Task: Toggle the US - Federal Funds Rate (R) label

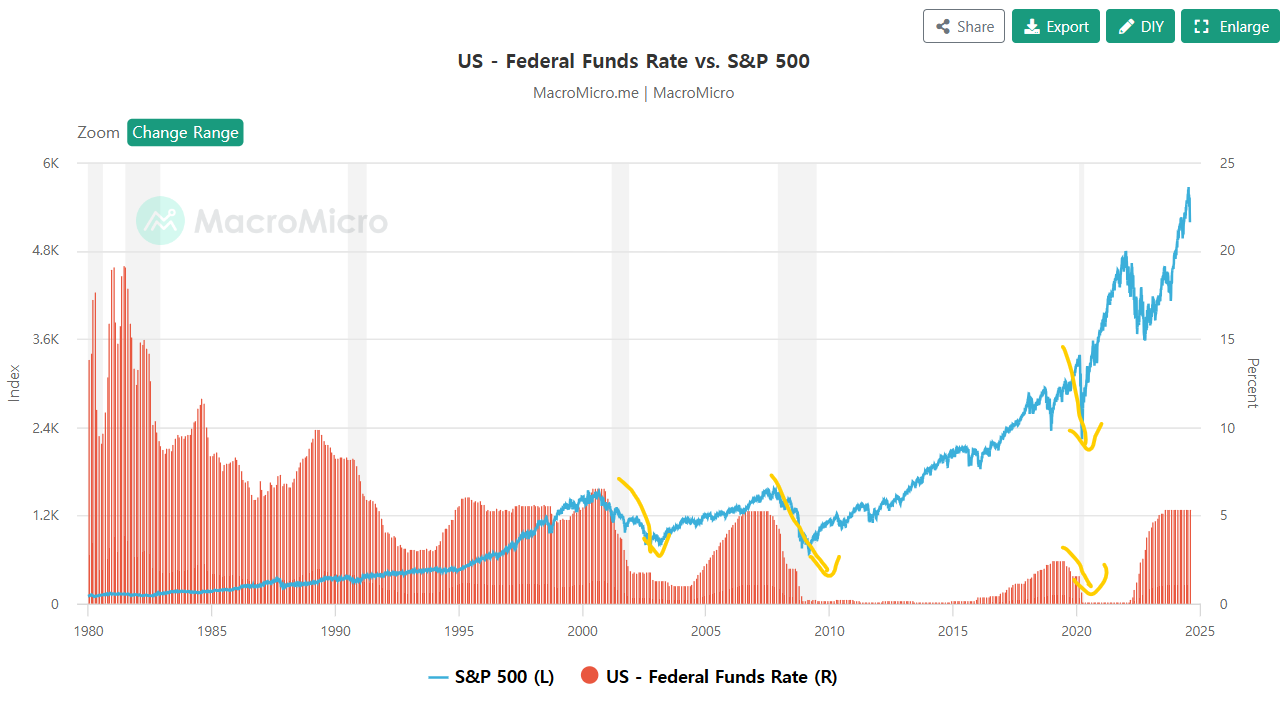Action: pos(721,677)
